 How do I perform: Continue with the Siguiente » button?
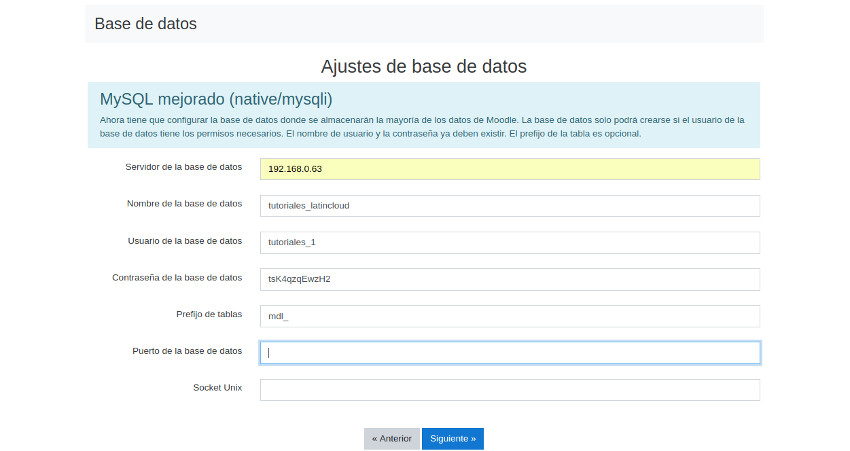tap(453, 439)
